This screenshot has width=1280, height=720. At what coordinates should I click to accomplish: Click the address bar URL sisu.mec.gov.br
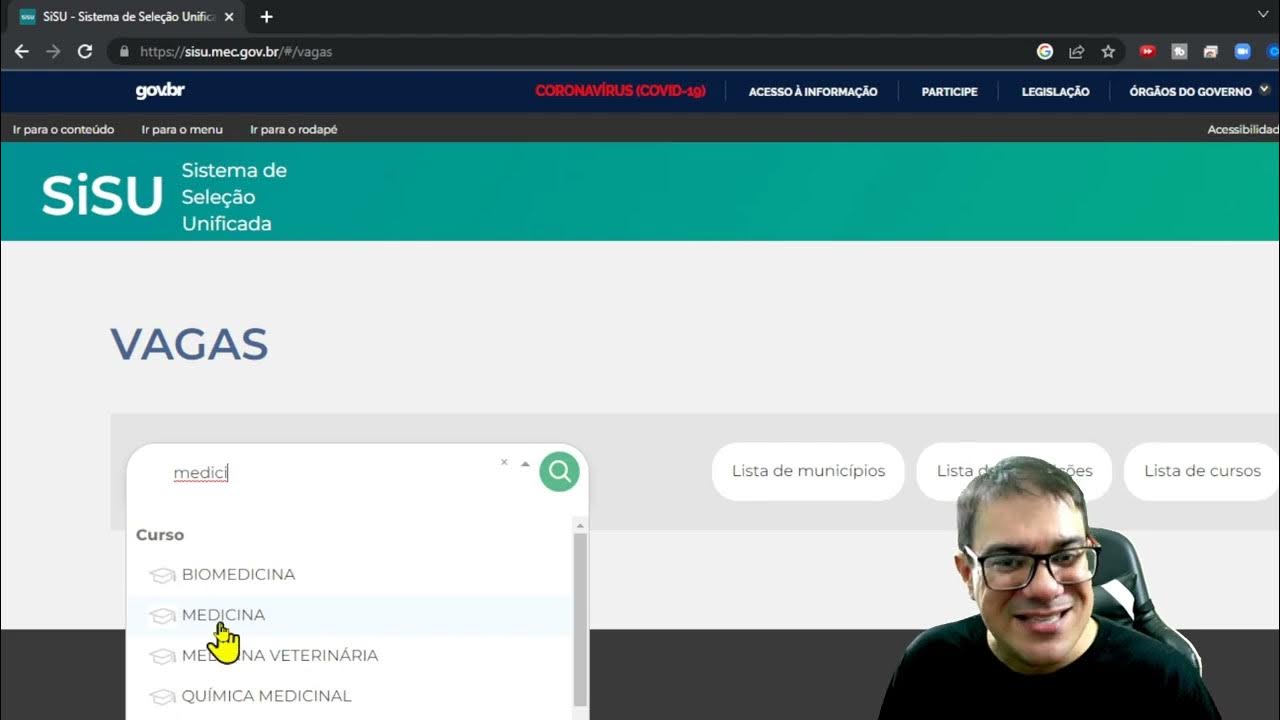point(236,52)
